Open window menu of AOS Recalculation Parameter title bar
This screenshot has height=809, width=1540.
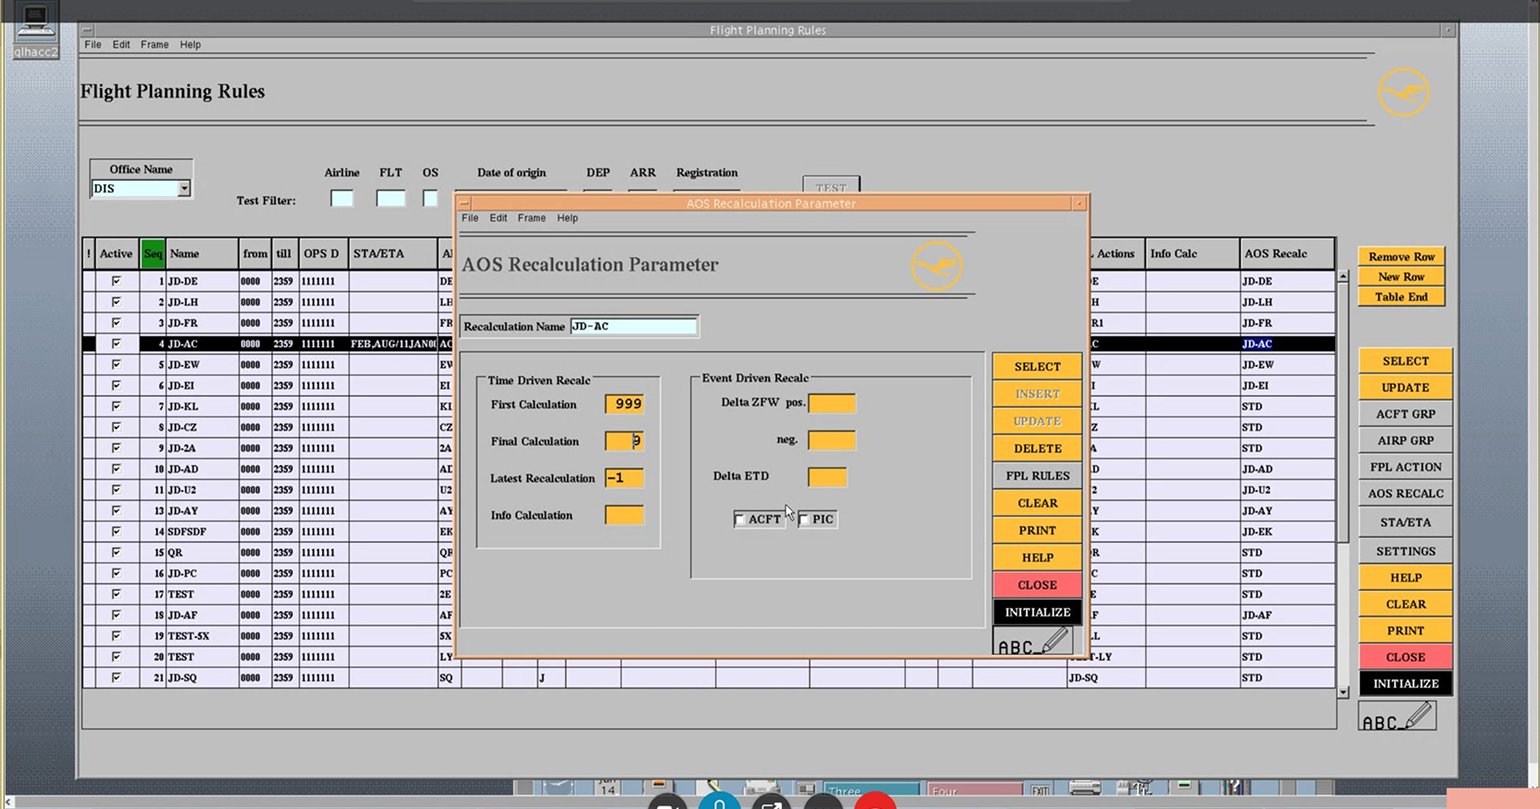[465, 203]
